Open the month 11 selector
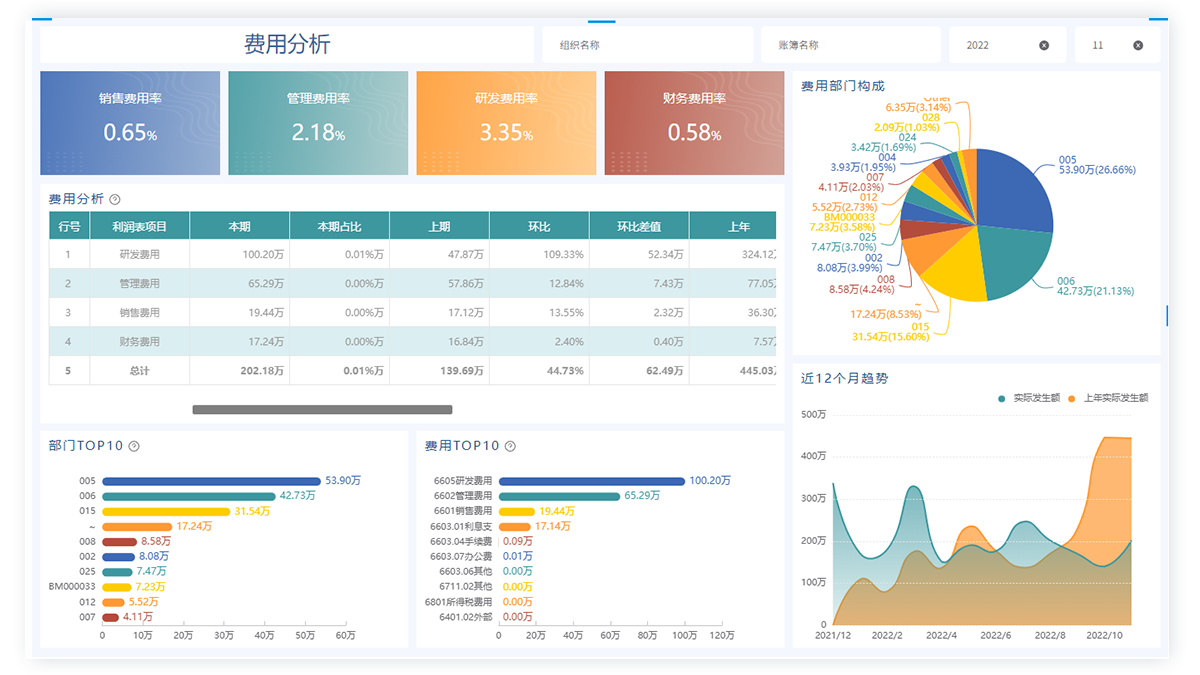 [1117, 45]
